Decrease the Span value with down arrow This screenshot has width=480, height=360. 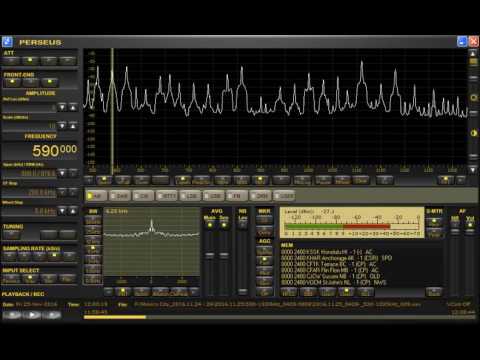(62, 173)
